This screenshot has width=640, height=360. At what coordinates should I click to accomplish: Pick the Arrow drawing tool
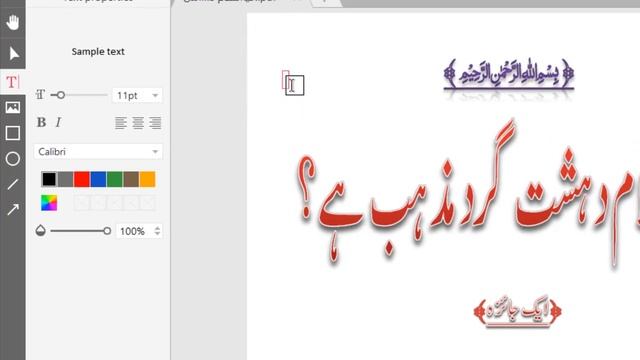13,210
